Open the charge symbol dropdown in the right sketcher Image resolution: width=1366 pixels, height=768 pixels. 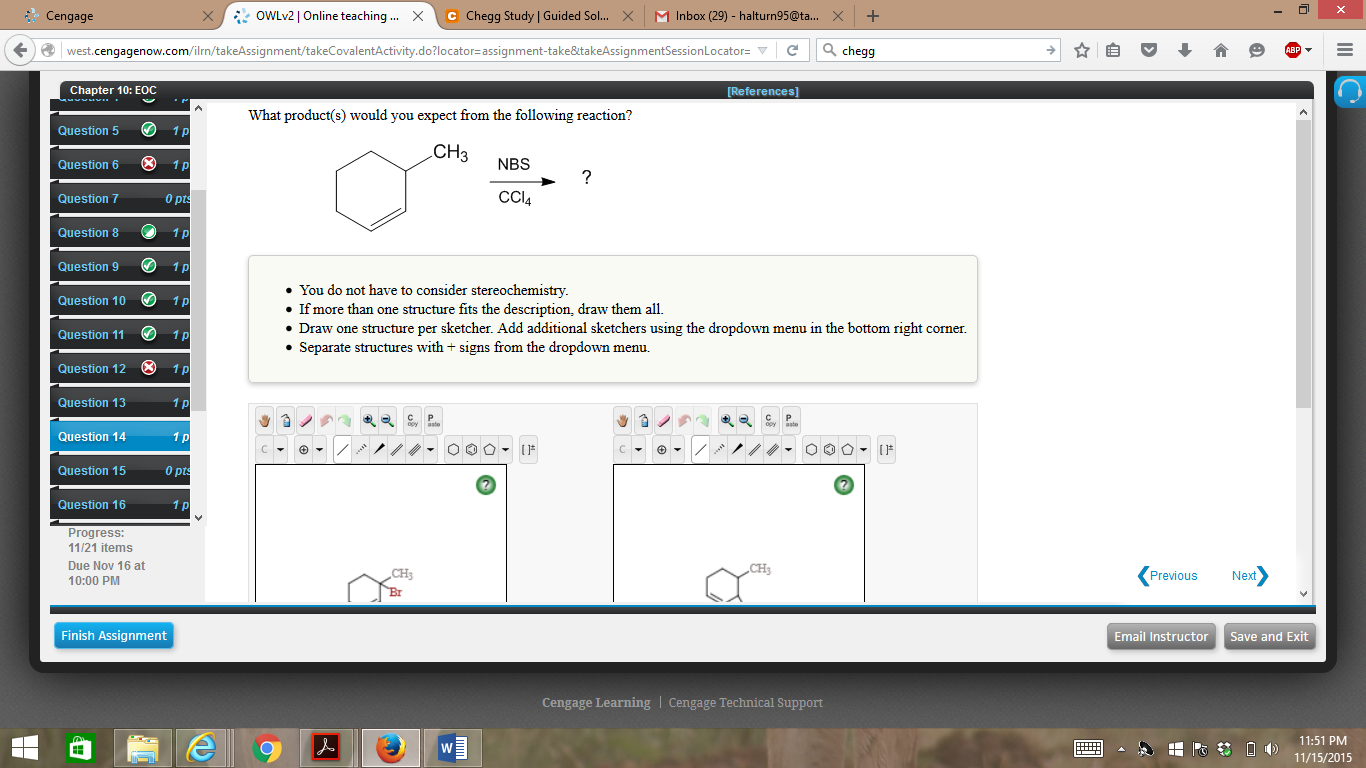678,449
